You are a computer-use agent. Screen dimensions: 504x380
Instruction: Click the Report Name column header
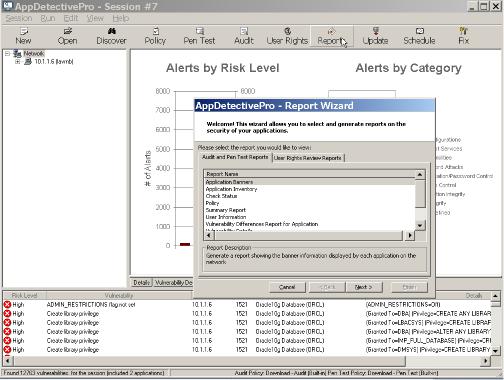tap(310, 174)
